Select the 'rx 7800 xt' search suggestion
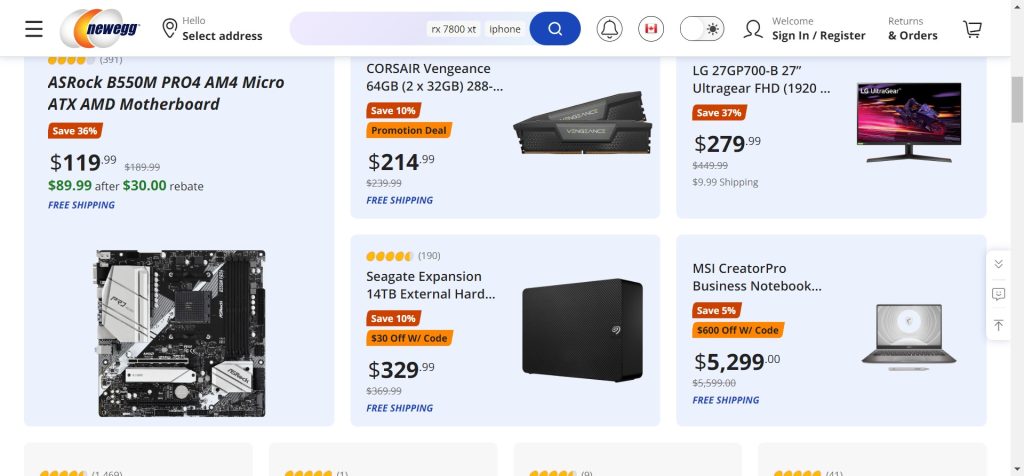This screenshot has height=476, width=1024. click(x=453, y=29)
